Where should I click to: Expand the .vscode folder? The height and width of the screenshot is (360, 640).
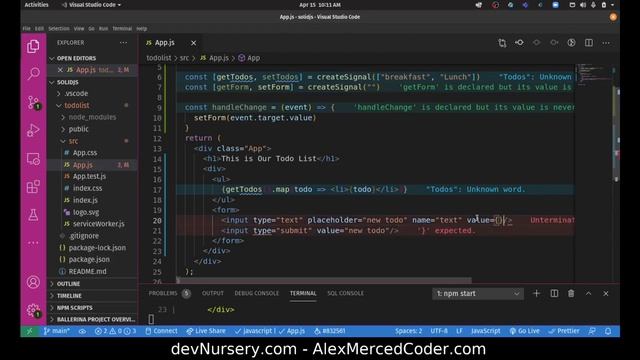click(x=76, y=93)
